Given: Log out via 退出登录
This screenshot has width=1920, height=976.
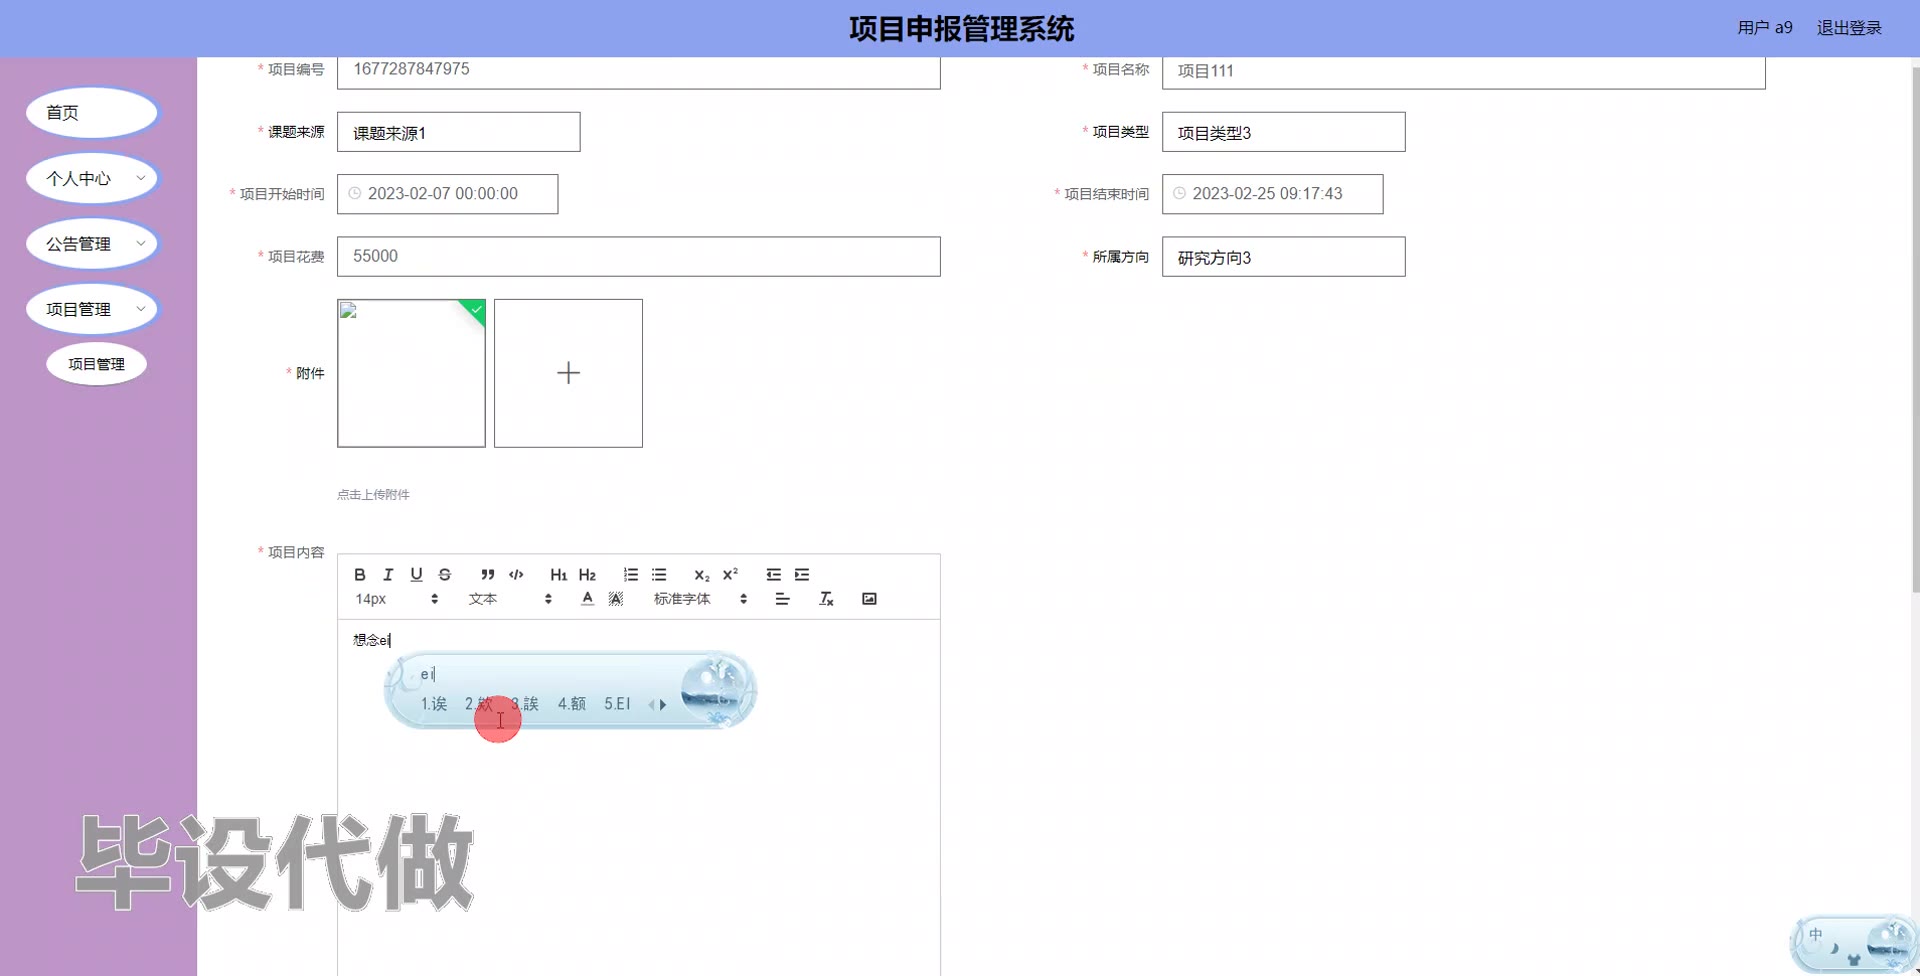Looking at the screenshot, I should 1849,28.
